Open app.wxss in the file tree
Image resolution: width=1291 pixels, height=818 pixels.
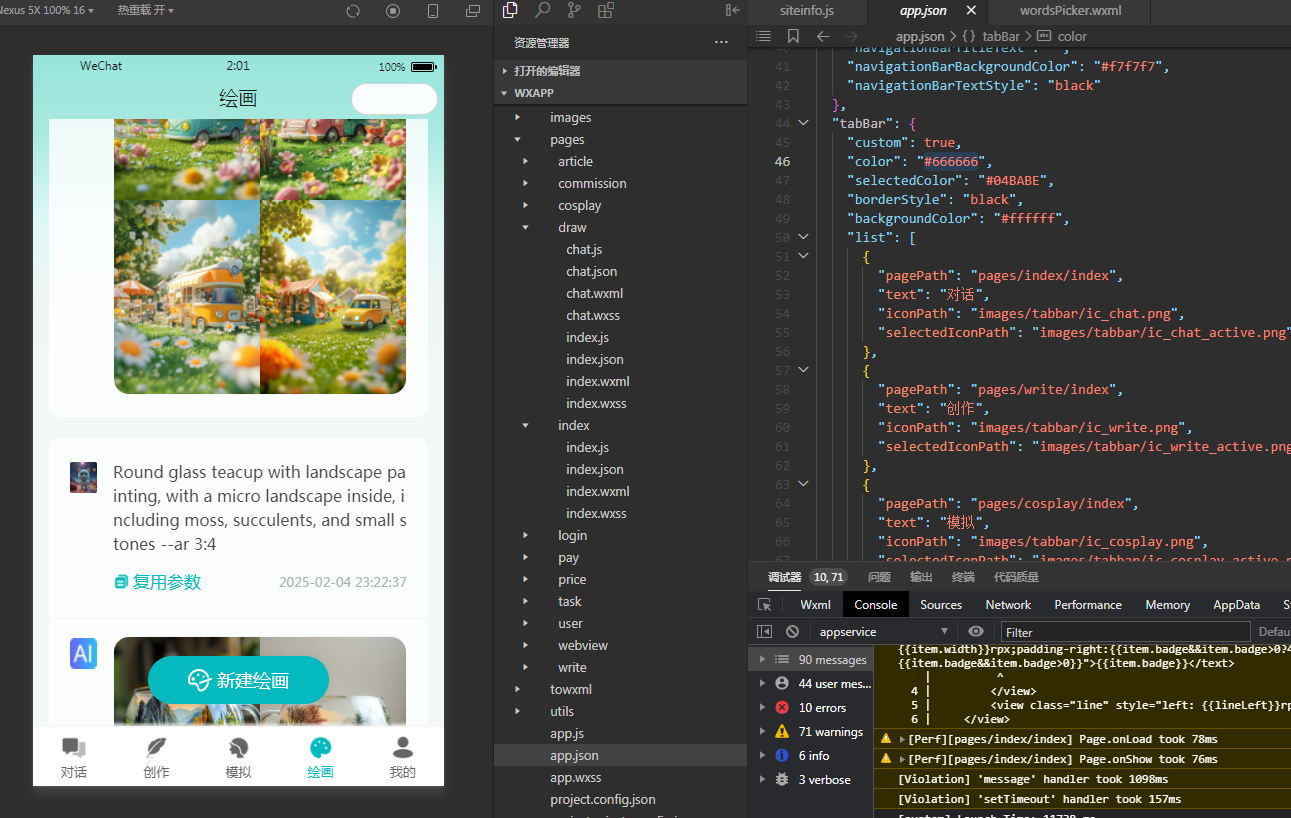(576, 778)
